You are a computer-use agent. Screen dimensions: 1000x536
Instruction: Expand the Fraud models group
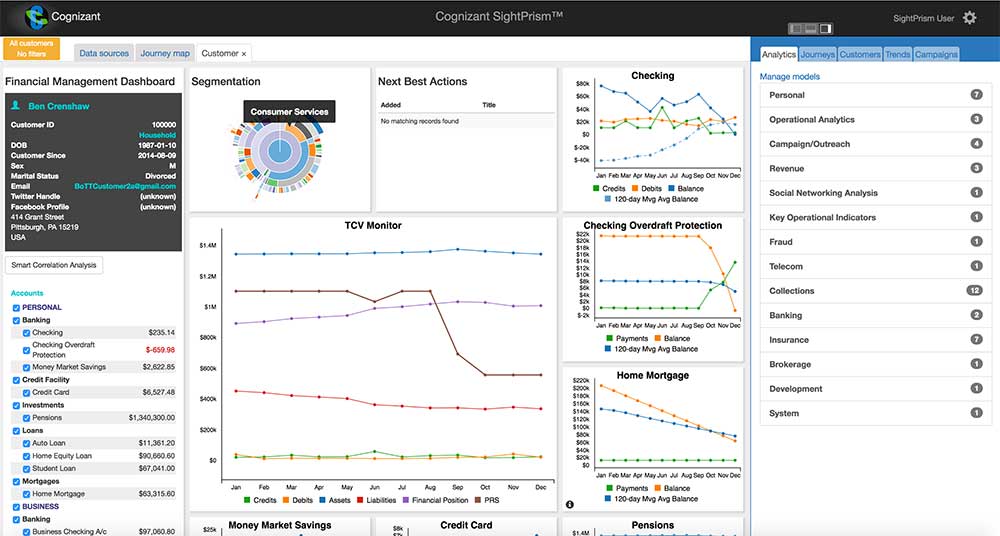(875, 242)
